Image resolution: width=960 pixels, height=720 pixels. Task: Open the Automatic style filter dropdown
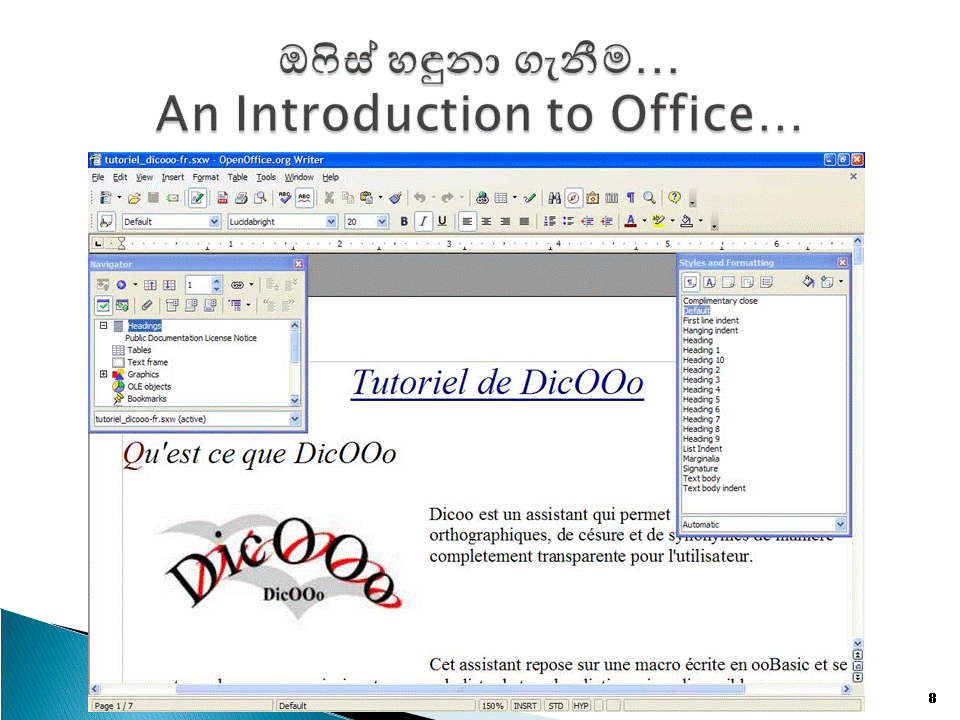[840, 525]
